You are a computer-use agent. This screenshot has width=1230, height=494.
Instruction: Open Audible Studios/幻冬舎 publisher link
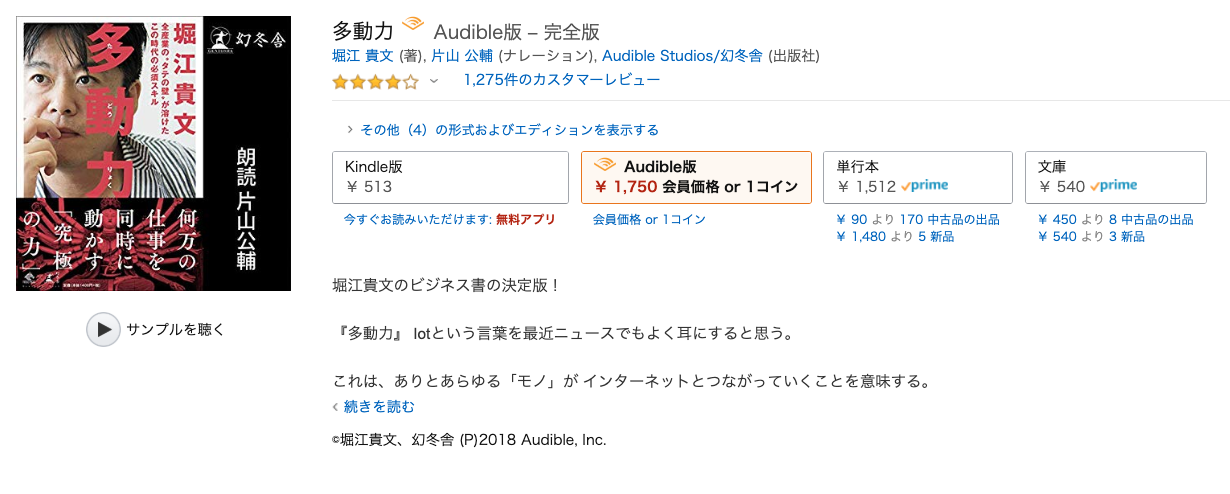(x=683, y=54)
